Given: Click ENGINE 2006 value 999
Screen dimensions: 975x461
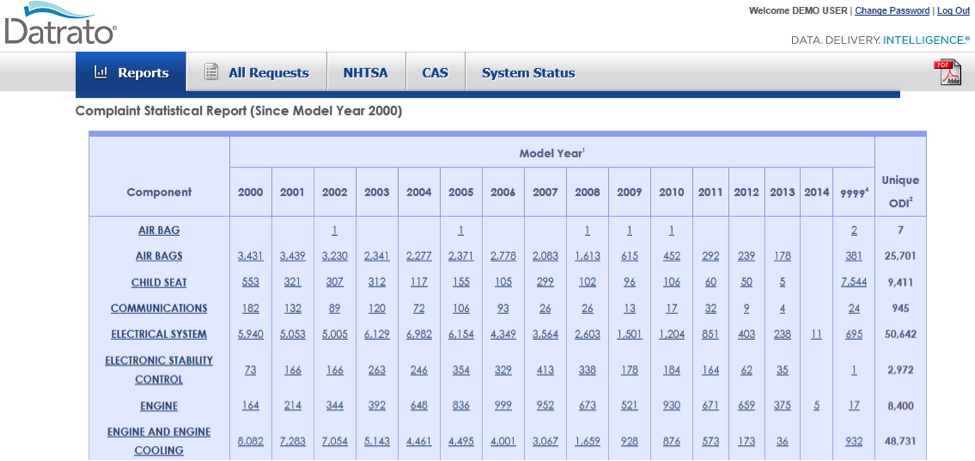Looking at the screenshot, I should coord(503,406).
